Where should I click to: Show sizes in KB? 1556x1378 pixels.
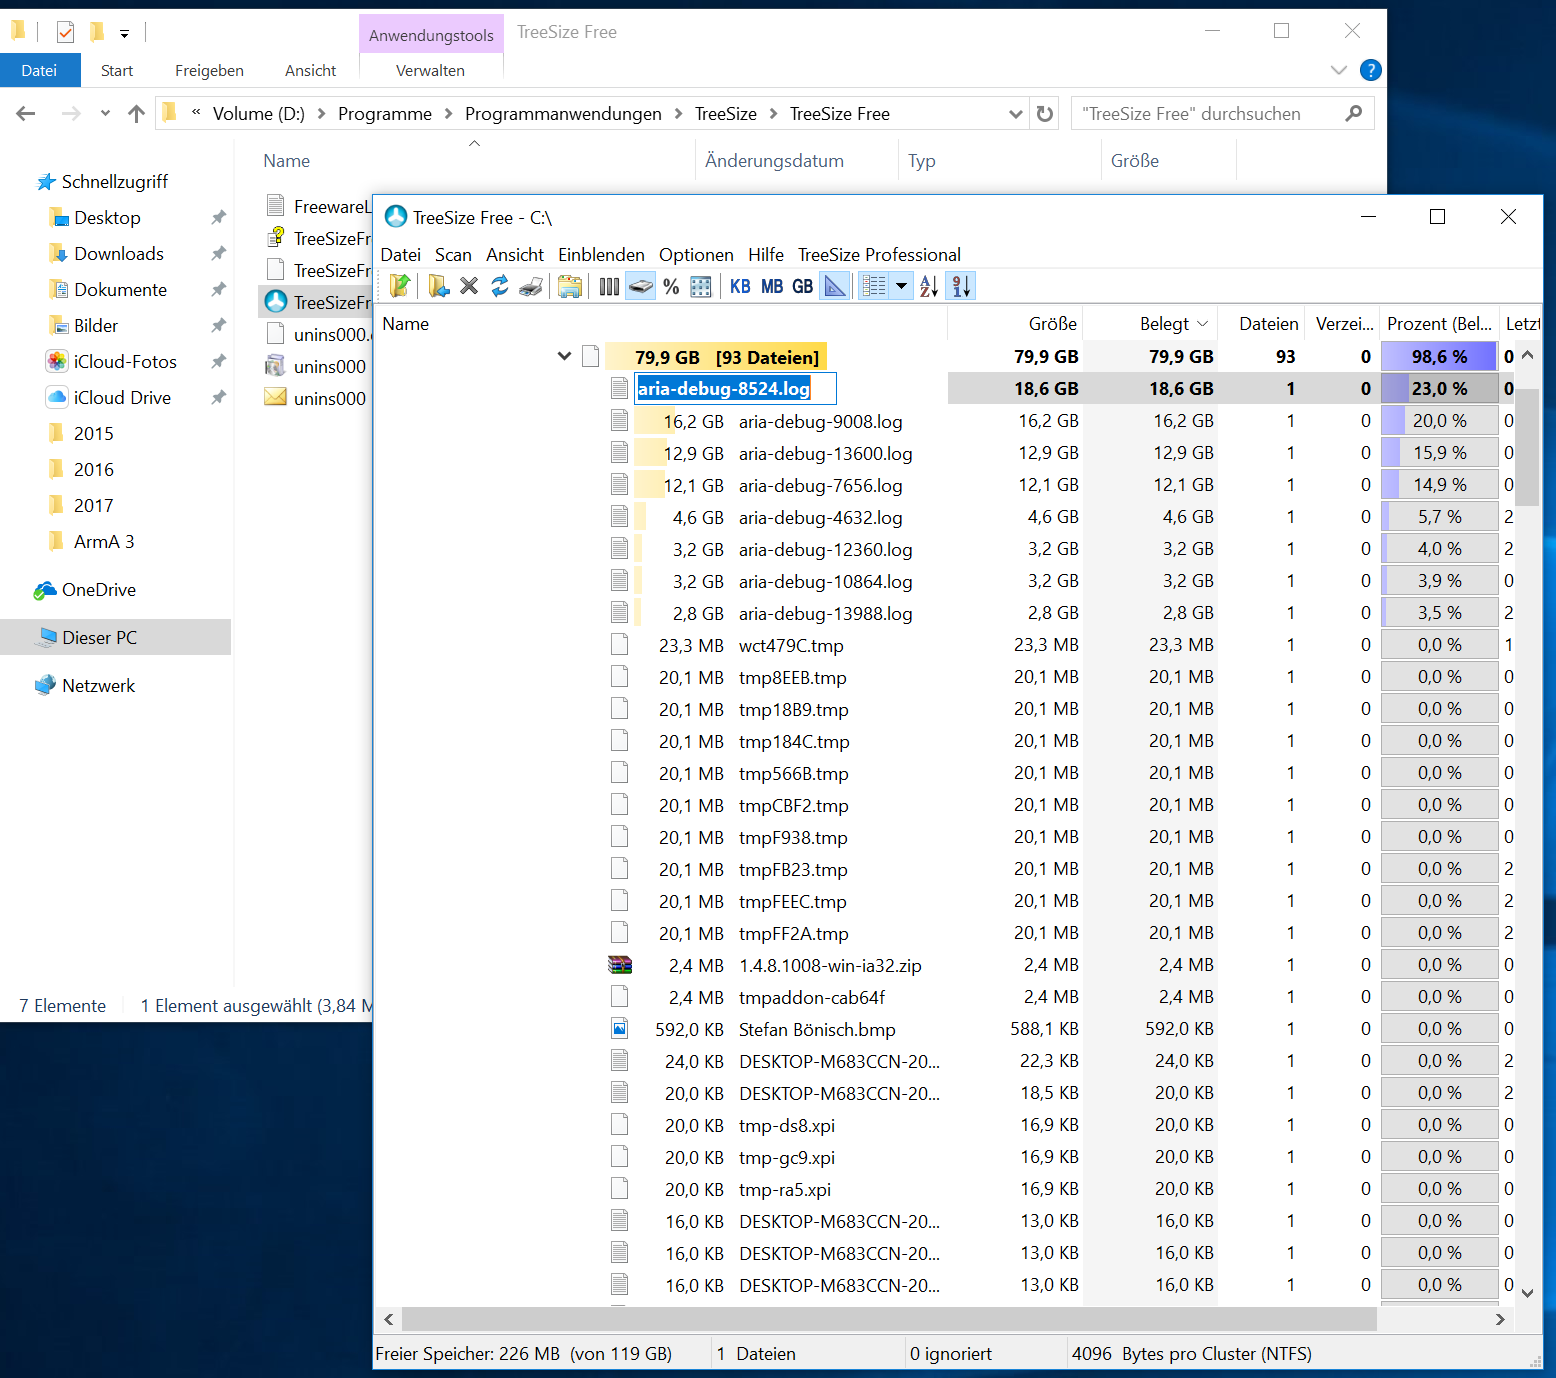click(740, 286)
